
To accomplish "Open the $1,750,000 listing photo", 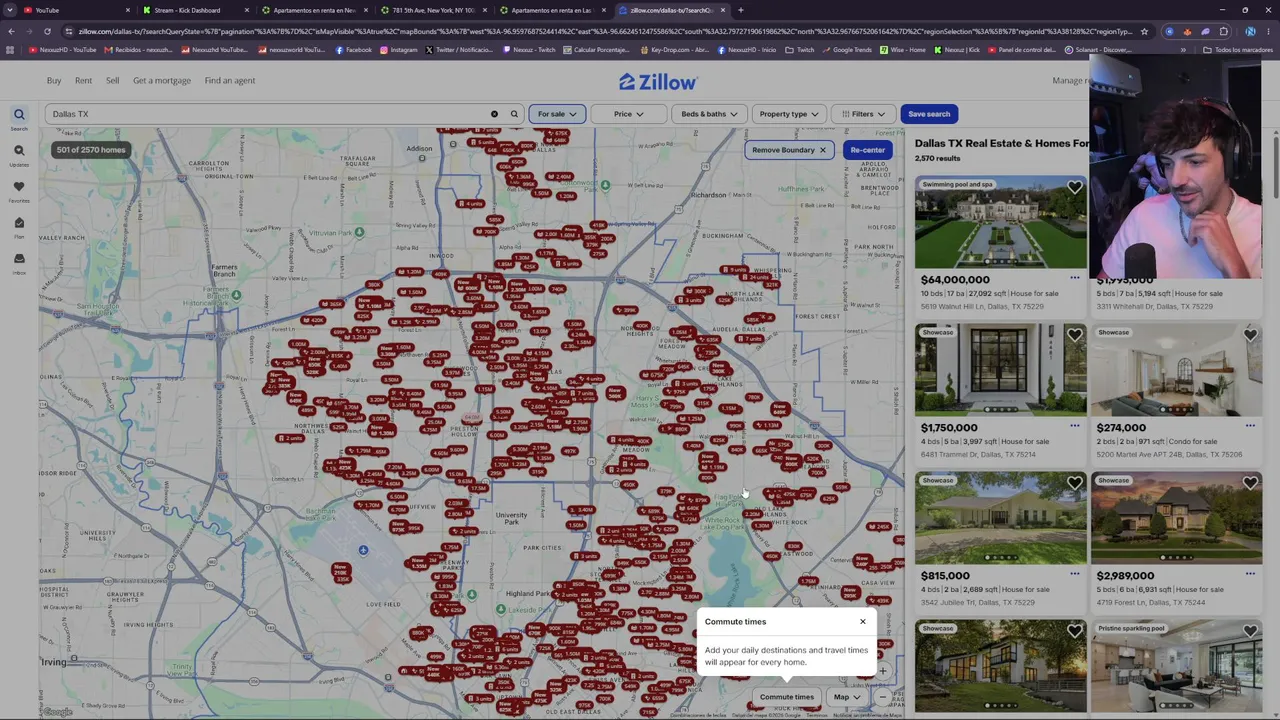I will (x=1000, y=370).
